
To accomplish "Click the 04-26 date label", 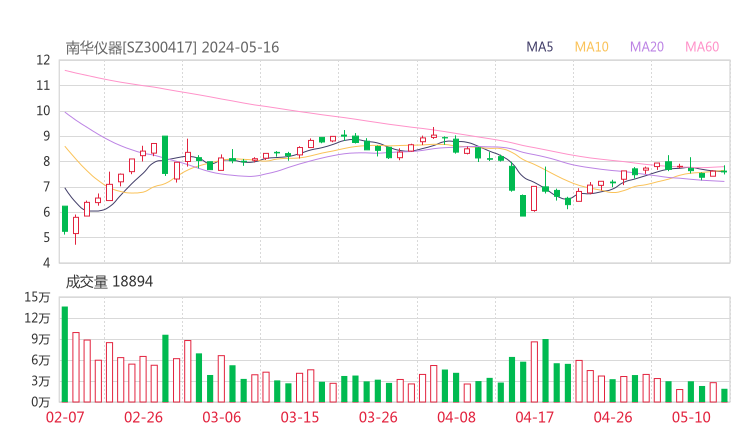I will point(613,417).
